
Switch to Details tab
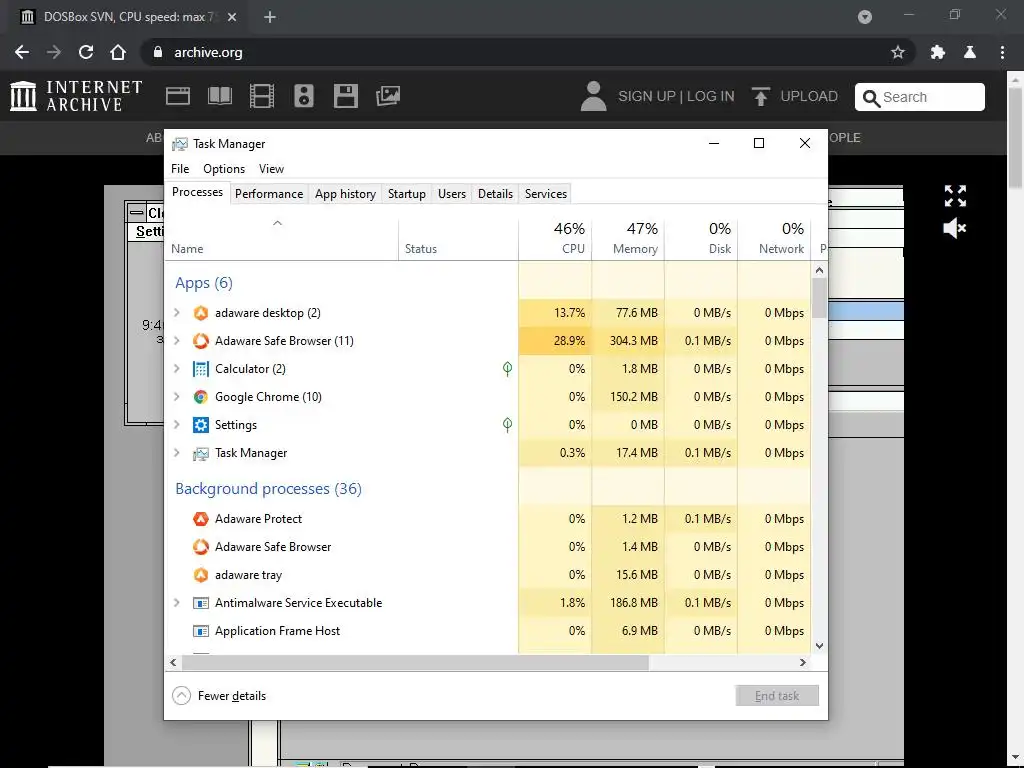tap(495, 194)
